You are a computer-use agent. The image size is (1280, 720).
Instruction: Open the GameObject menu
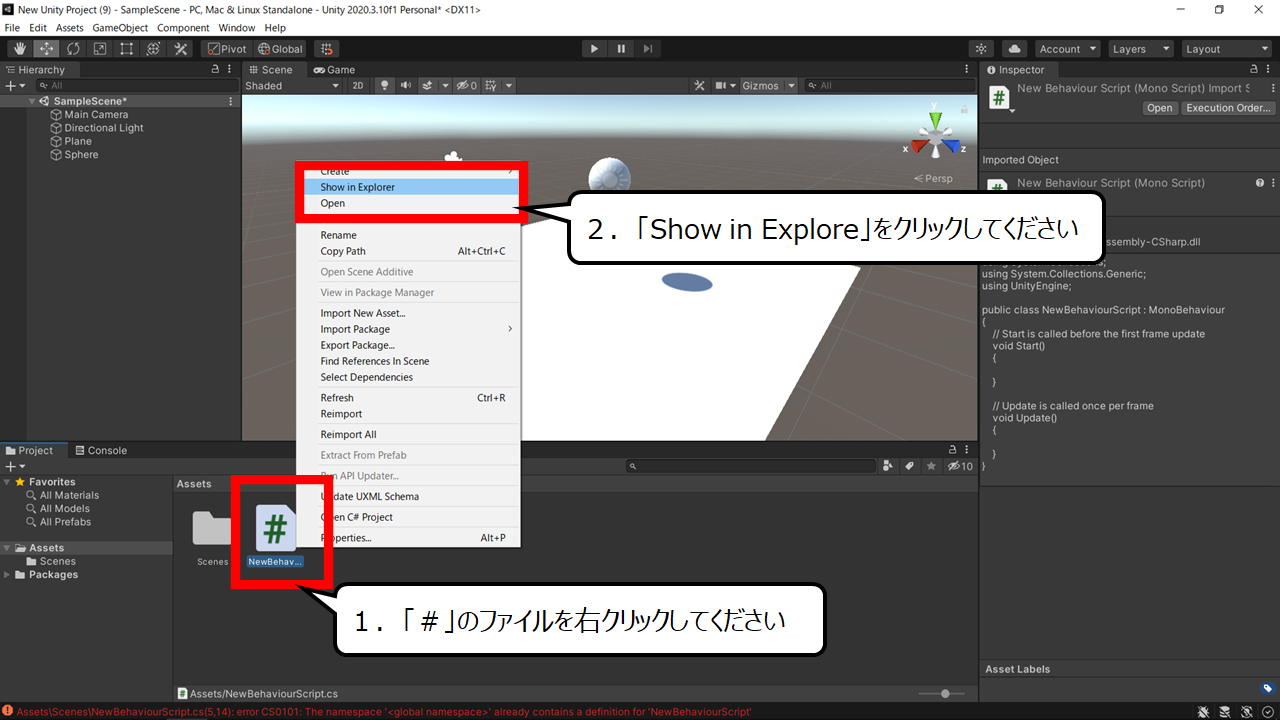(x=120, y=28)
